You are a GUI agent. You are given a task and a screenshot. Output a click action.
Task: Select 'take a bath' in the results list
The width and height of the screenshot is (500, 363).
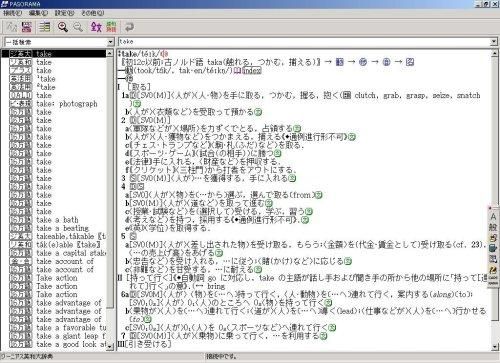click(x=58, y=220)
